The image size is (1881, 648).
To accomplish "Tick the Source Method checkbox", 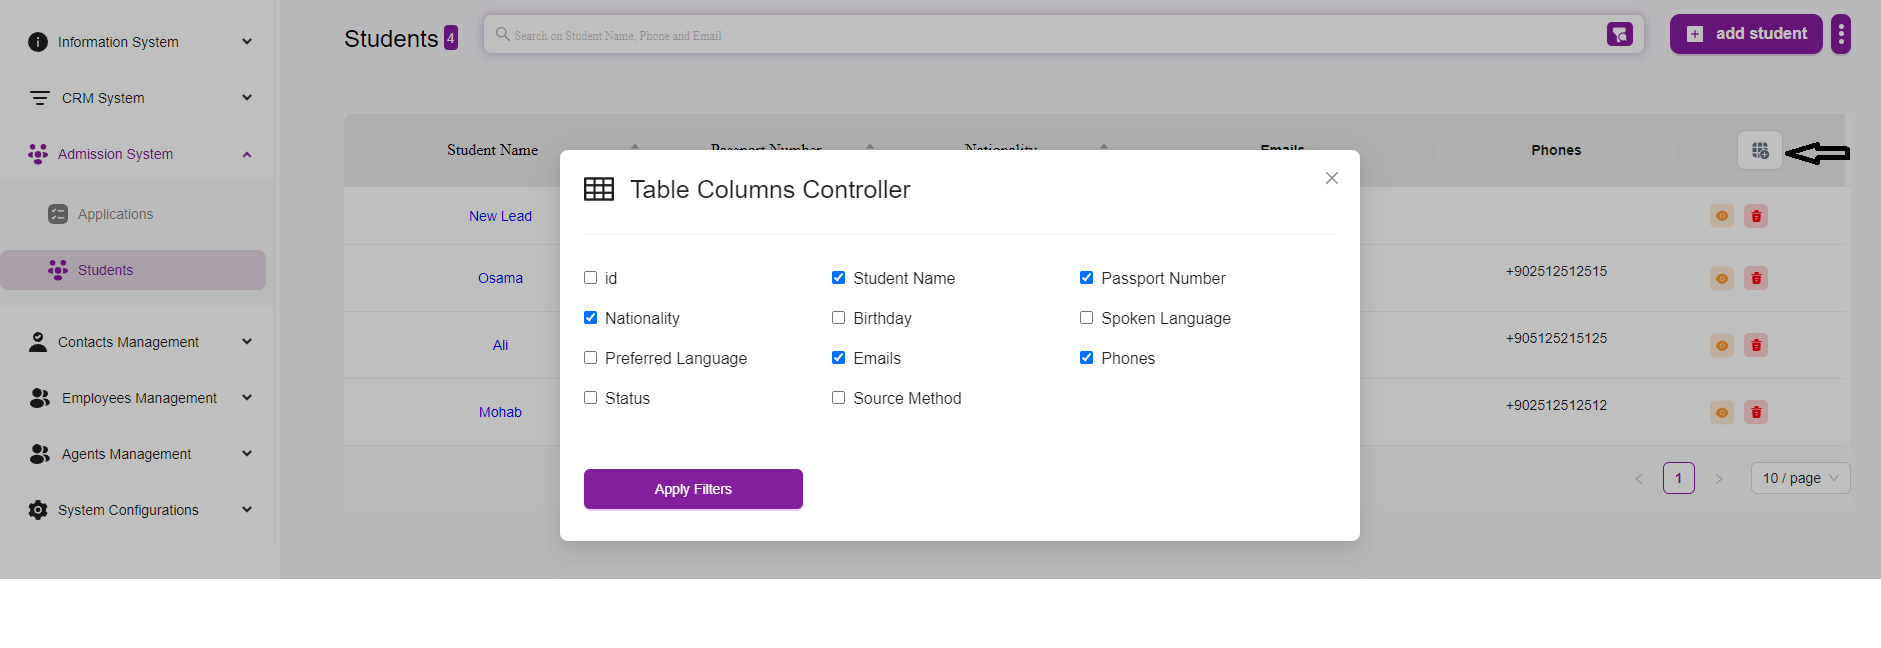I will 838,398.
